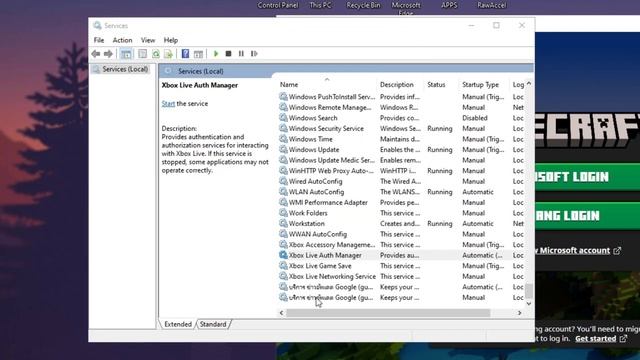Click the vertical scrollbar thumb in services list
The image size is (640, 360).
529,291
